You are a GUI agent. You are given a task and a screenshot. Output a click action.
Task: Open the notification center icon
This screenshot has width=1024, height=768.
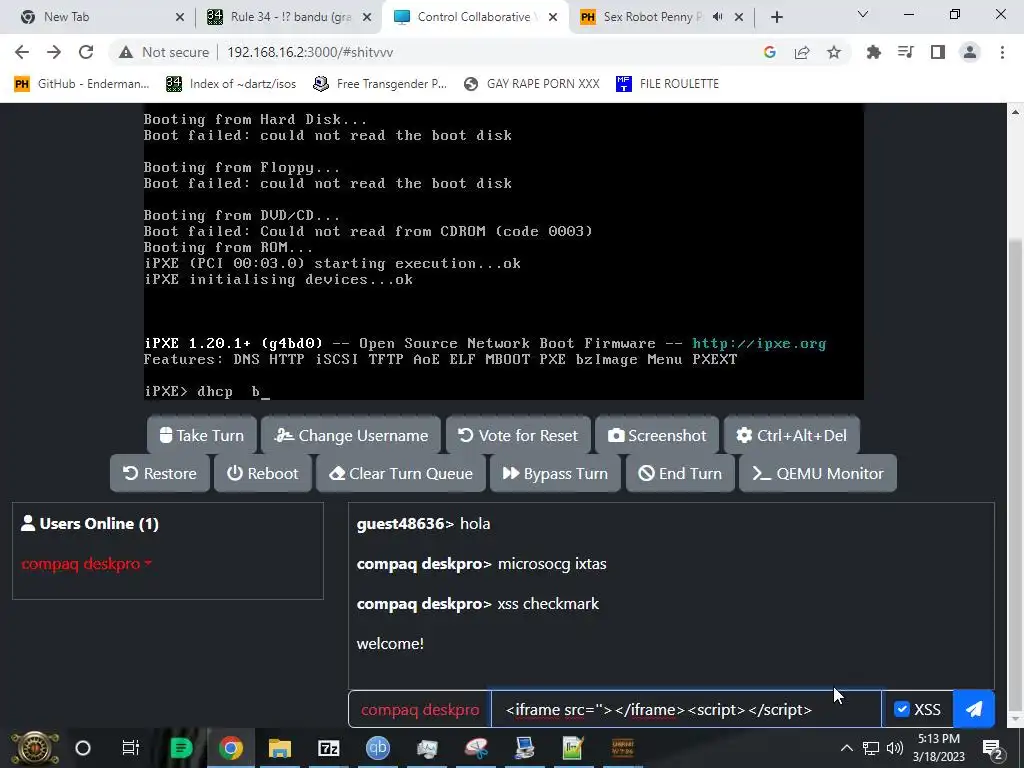pyautogui.click(x=992, y=749)
